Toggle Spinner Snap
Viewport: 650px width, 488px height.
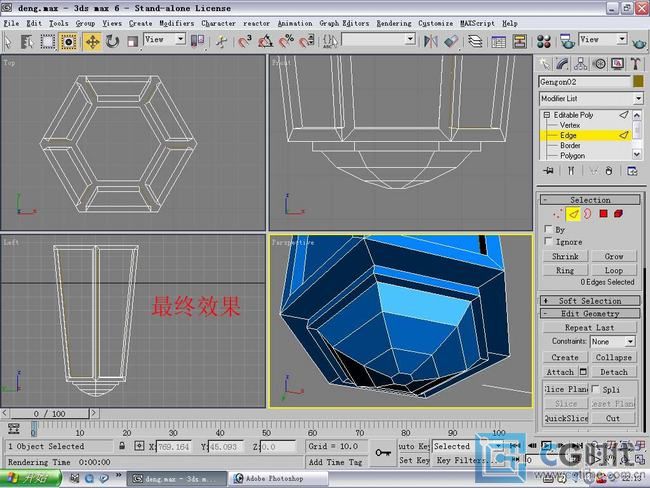click(307, 41)
